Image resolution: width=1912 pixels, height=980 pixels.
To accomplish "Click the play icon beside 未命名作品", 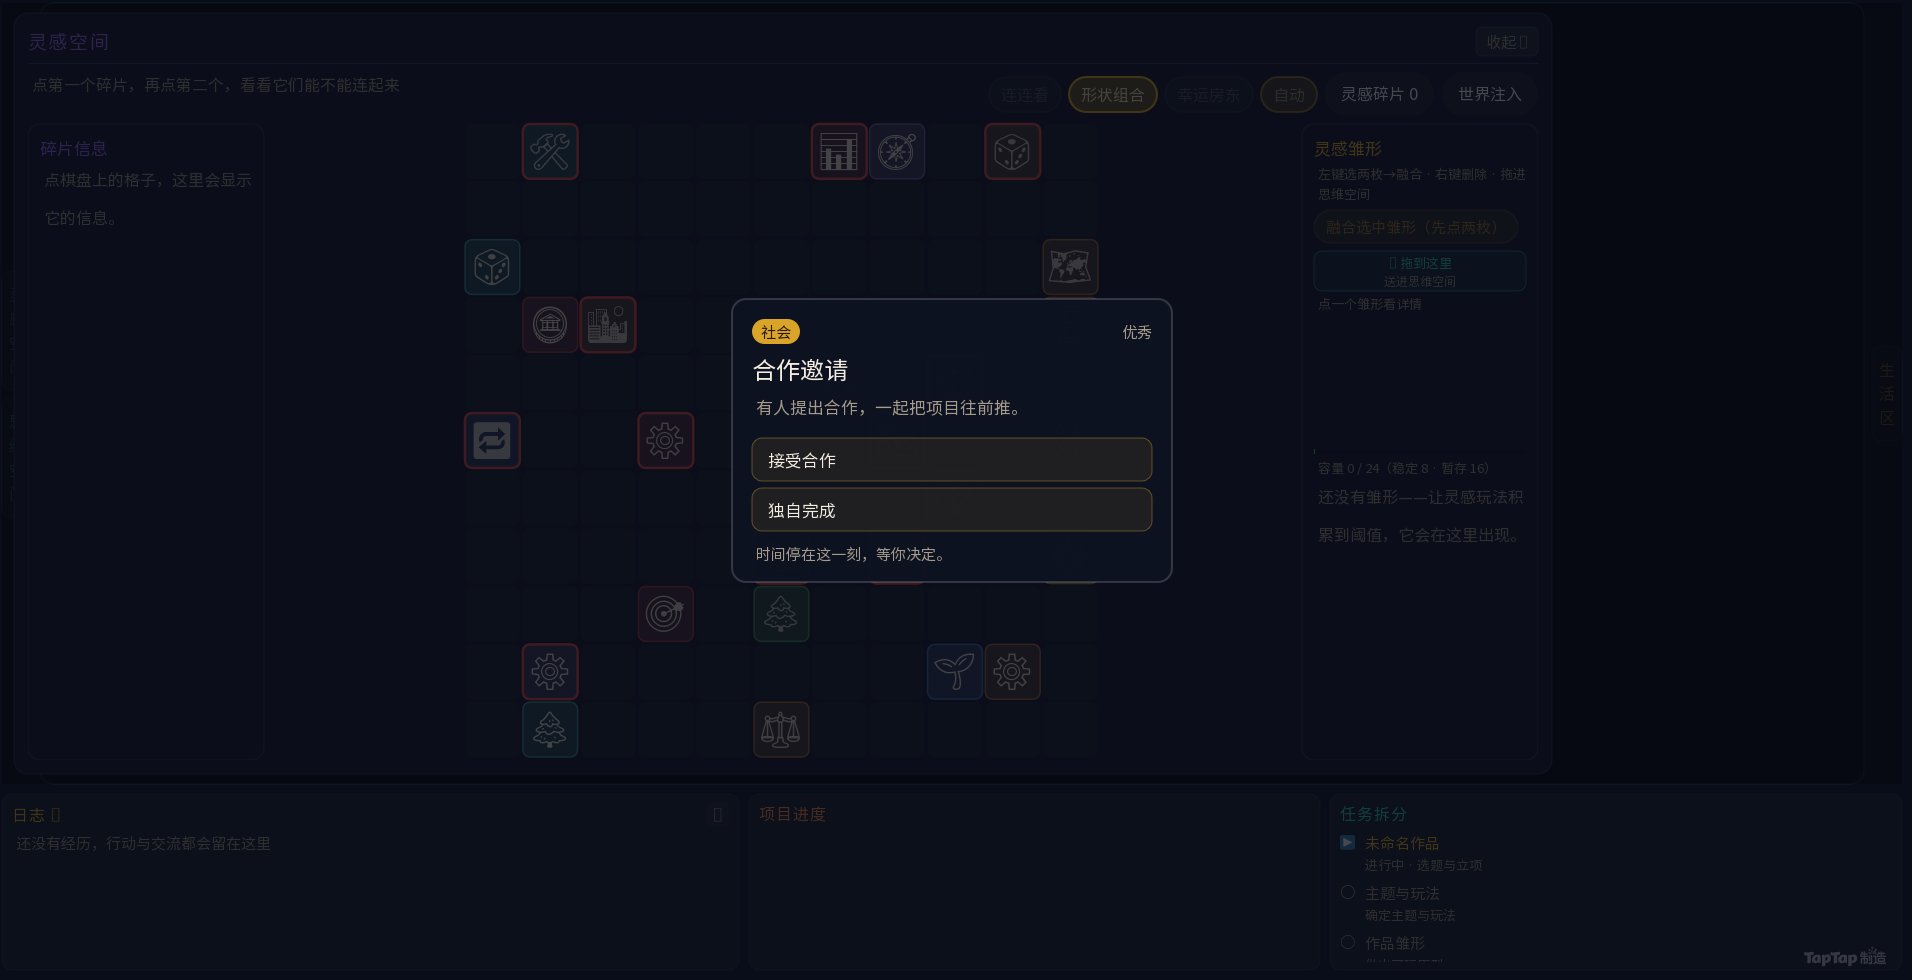I will (1348, 843).
